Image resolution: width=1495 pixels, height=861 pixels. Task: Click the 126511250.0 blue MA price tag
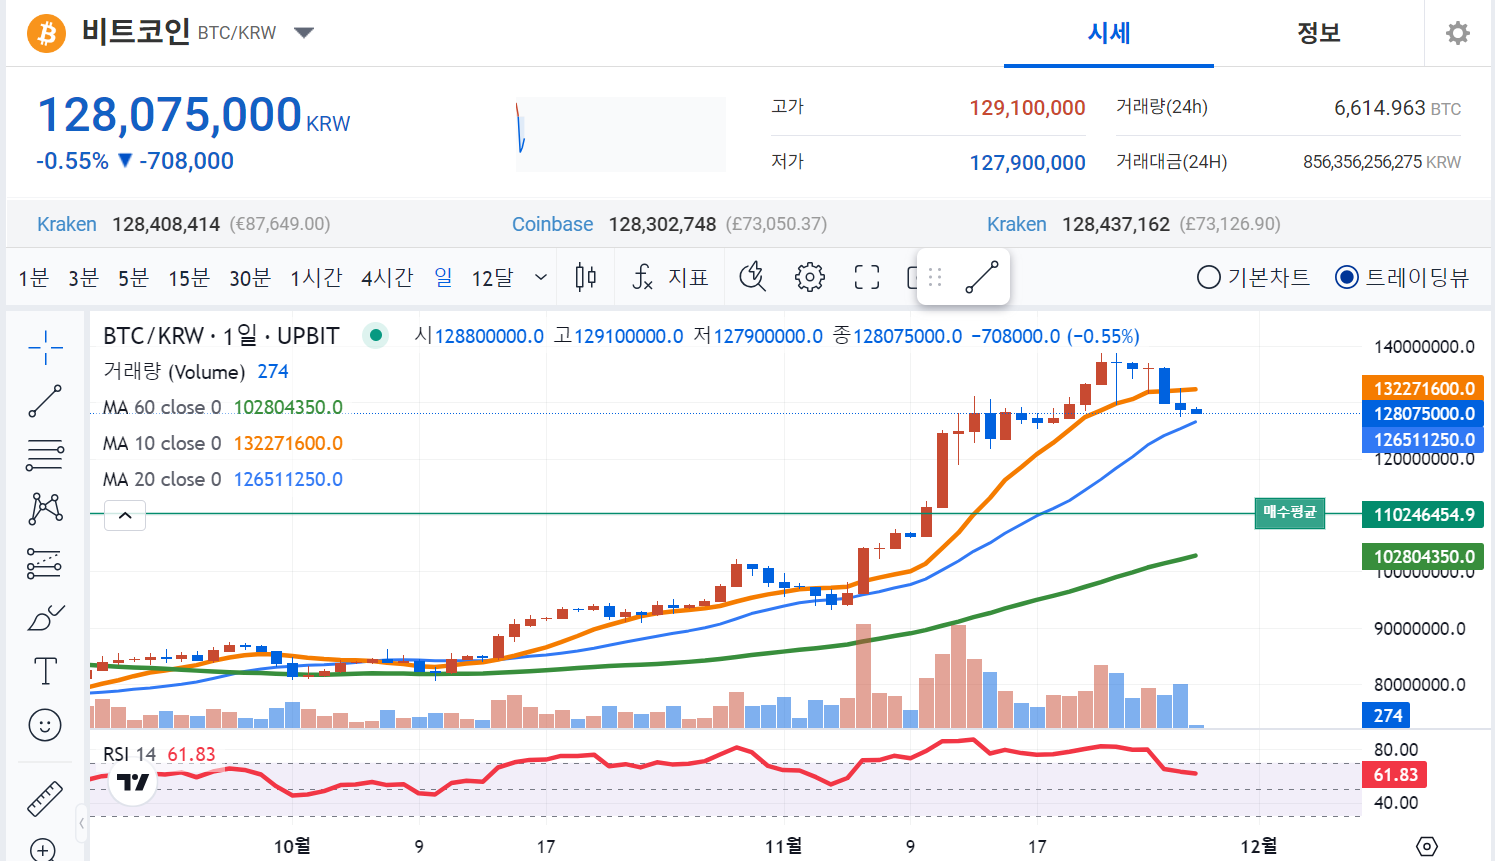click(x=1424, y=439)
